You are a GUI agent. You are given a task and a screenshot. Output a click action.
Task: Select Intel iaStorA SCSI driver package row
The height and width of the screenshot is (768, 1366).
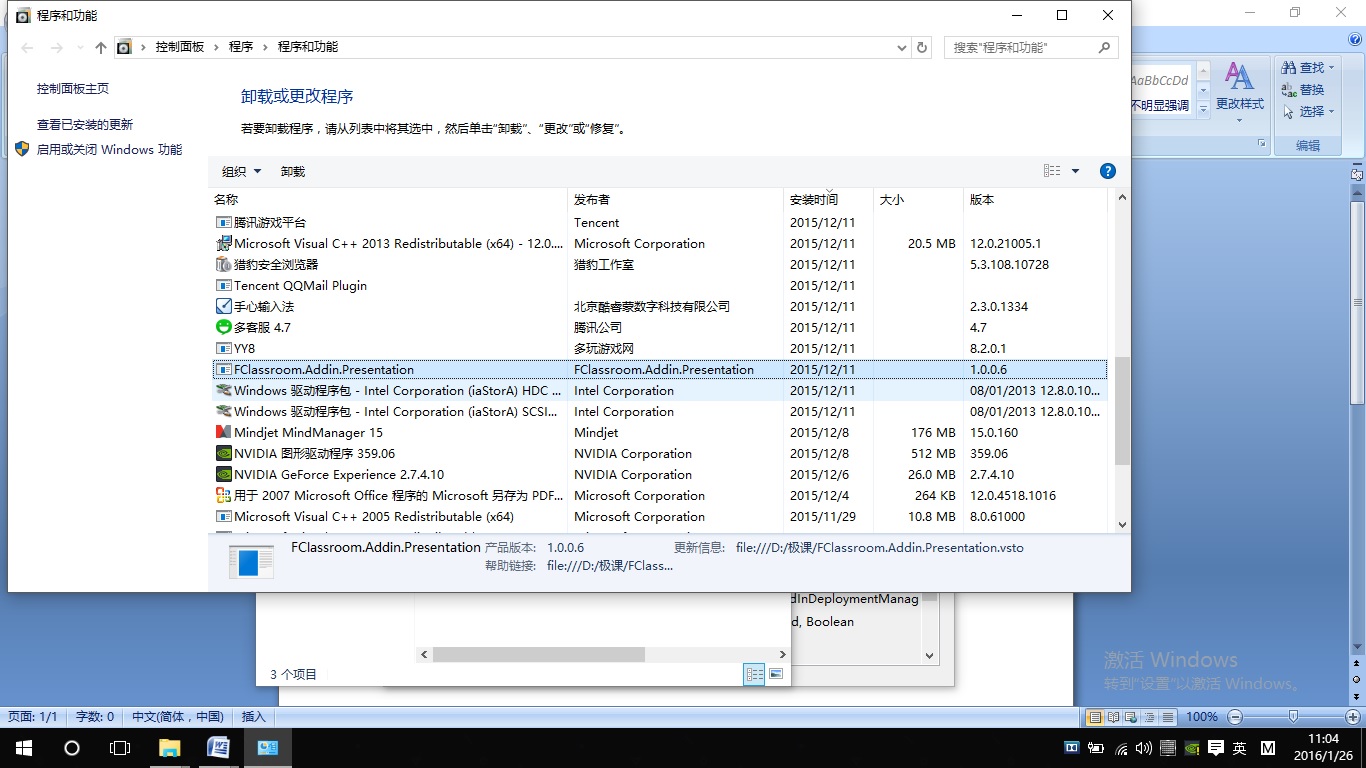[x=660, y=412]
